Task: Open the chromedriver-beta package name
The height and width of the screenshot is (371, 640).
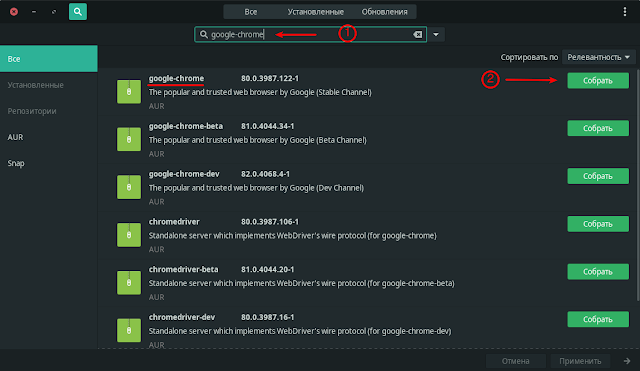Action: click(183, 269)
